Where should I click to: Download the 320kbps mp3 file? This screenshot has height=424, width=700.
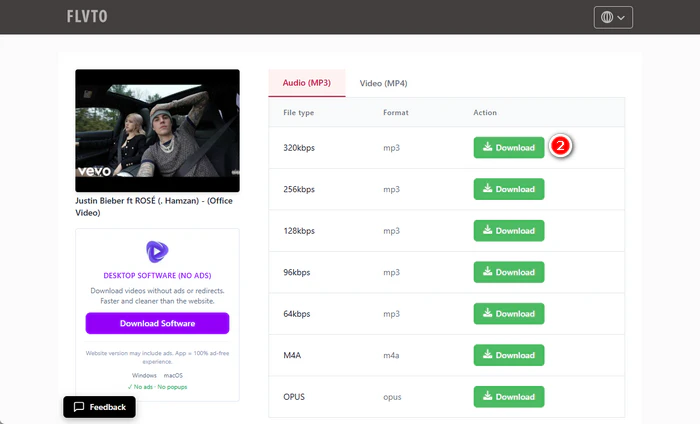[509, 148]
